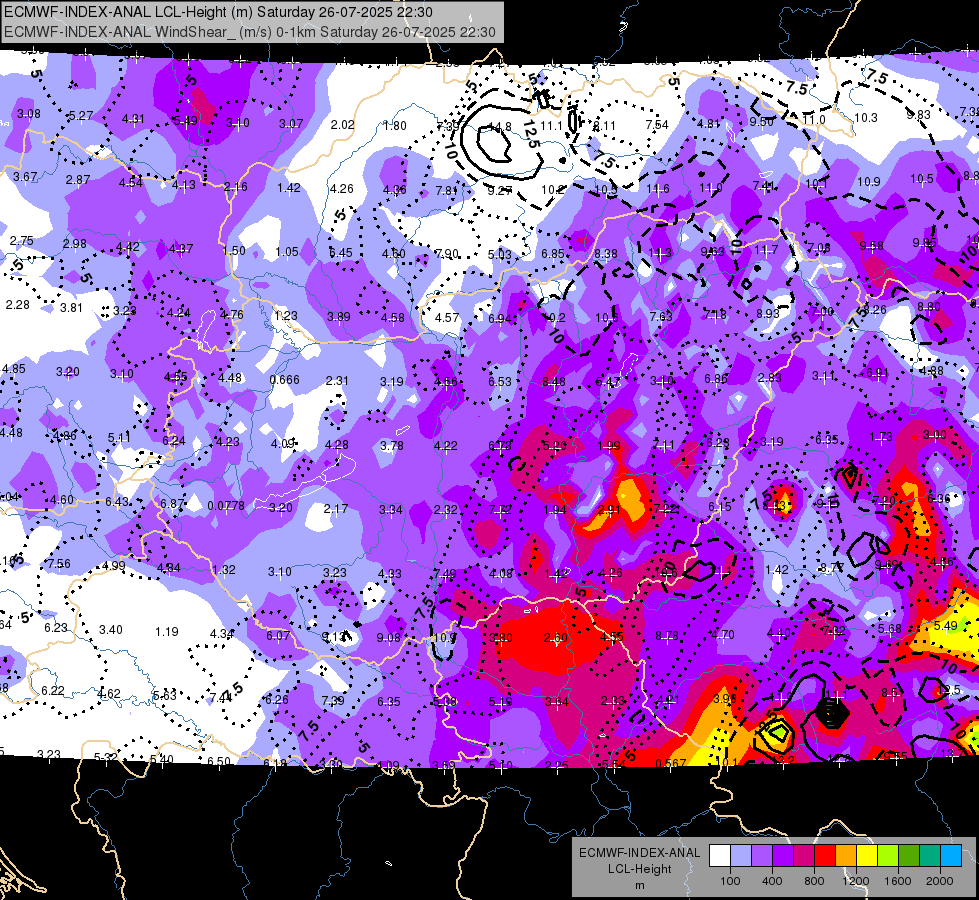Click the magenta legend color box
Image resolution: width=979 pixels, height=900 pixels.
coord(804,855)
